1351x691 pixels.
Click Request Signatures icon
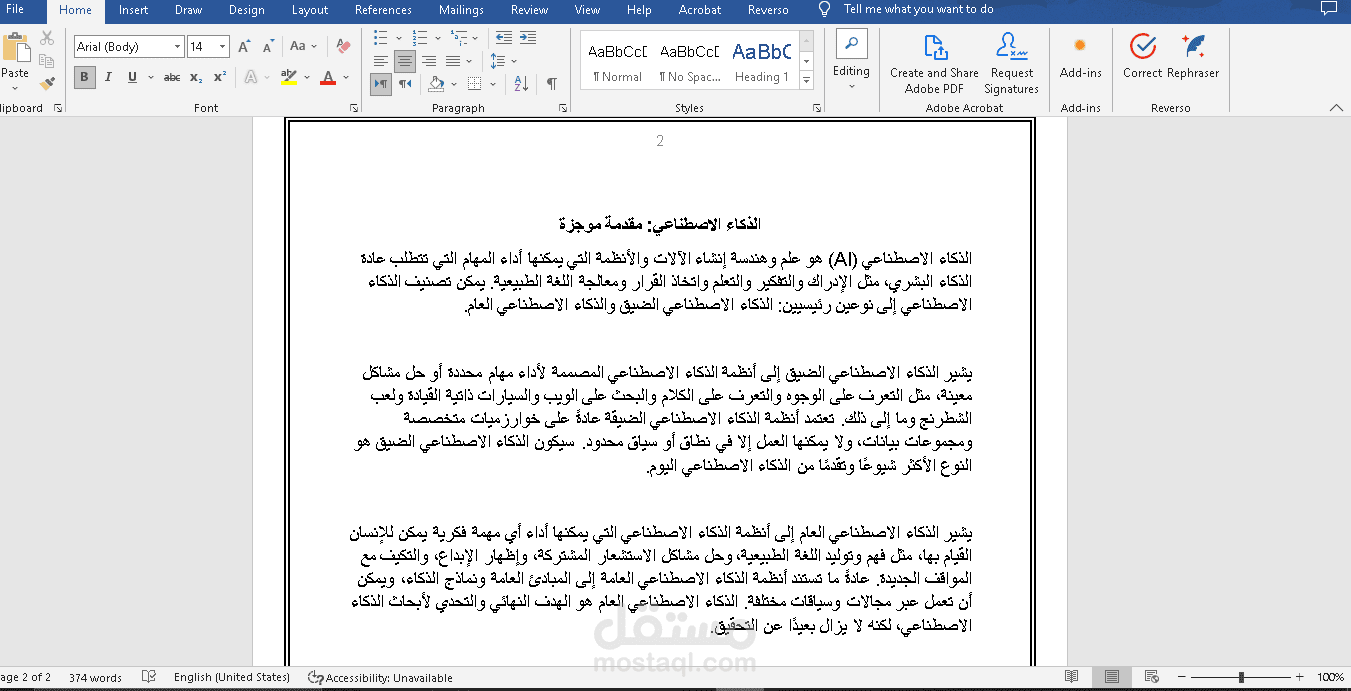pos(1012,63)
